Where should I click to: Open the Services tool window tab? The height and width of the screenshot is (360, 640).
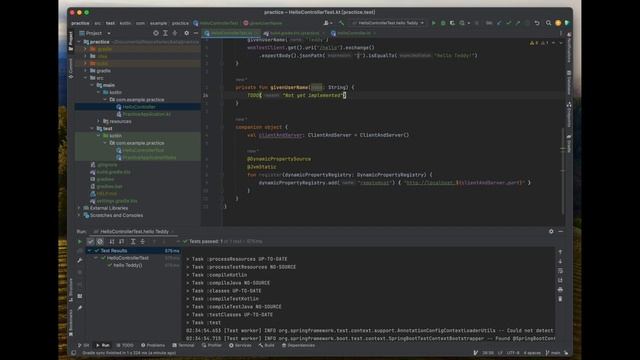240,345
